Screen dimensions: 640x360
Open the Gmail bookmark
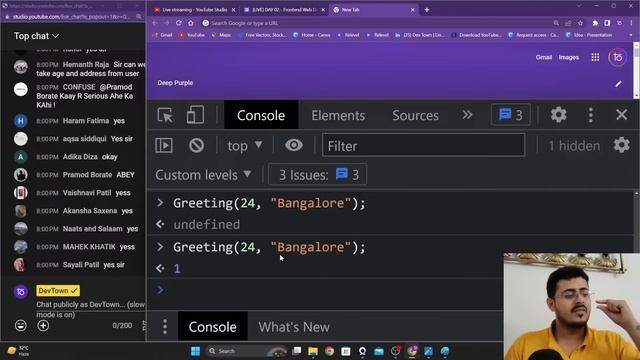pyautogui.click(x=163, y=35)
